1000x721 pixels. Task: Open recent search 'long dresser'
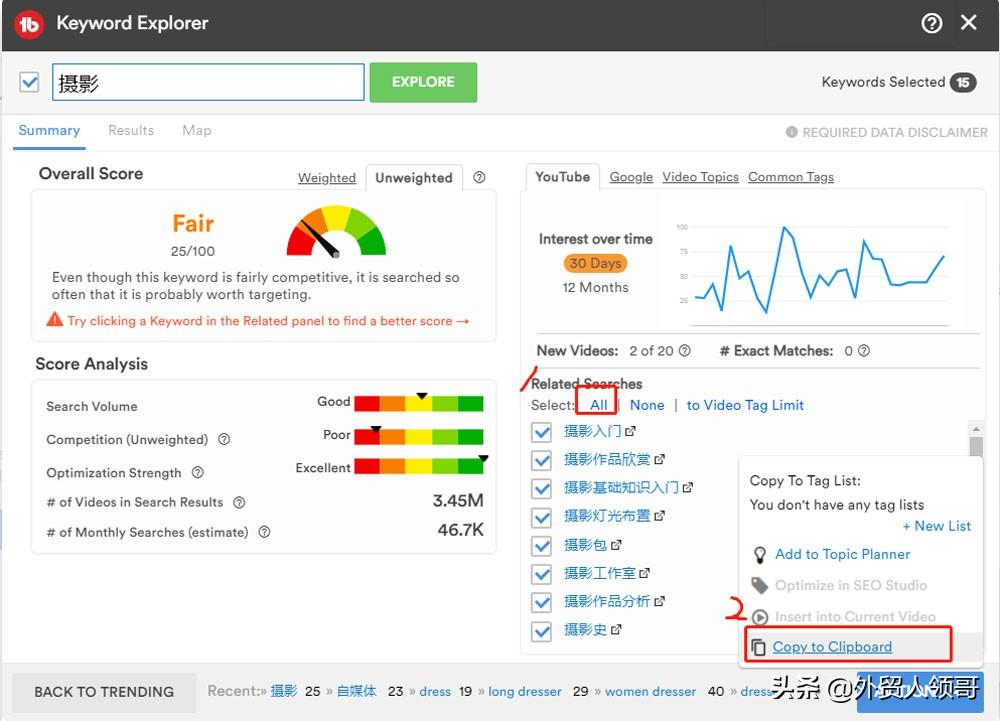[525, 692]
